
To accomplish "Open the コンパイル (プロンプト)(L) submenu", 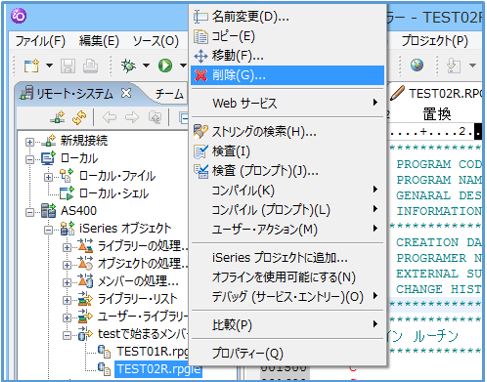I will click(287, 210).
